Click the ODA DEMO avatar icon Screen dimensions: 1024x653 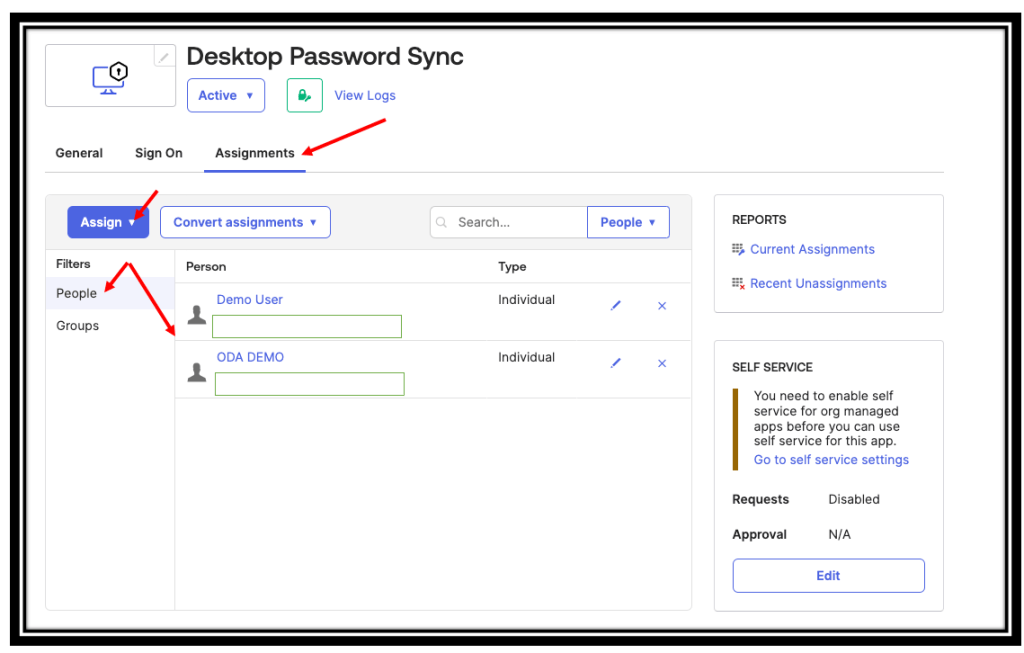click(x=197, y=372)
